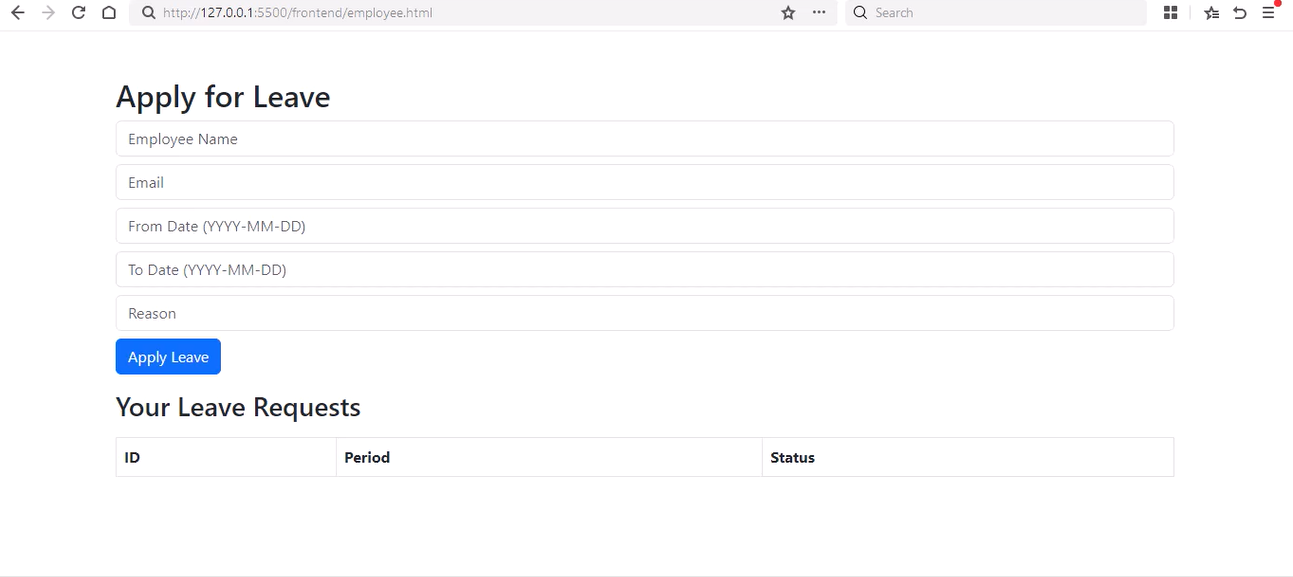
Task: Click the ID column header
Action: (226, 457)
